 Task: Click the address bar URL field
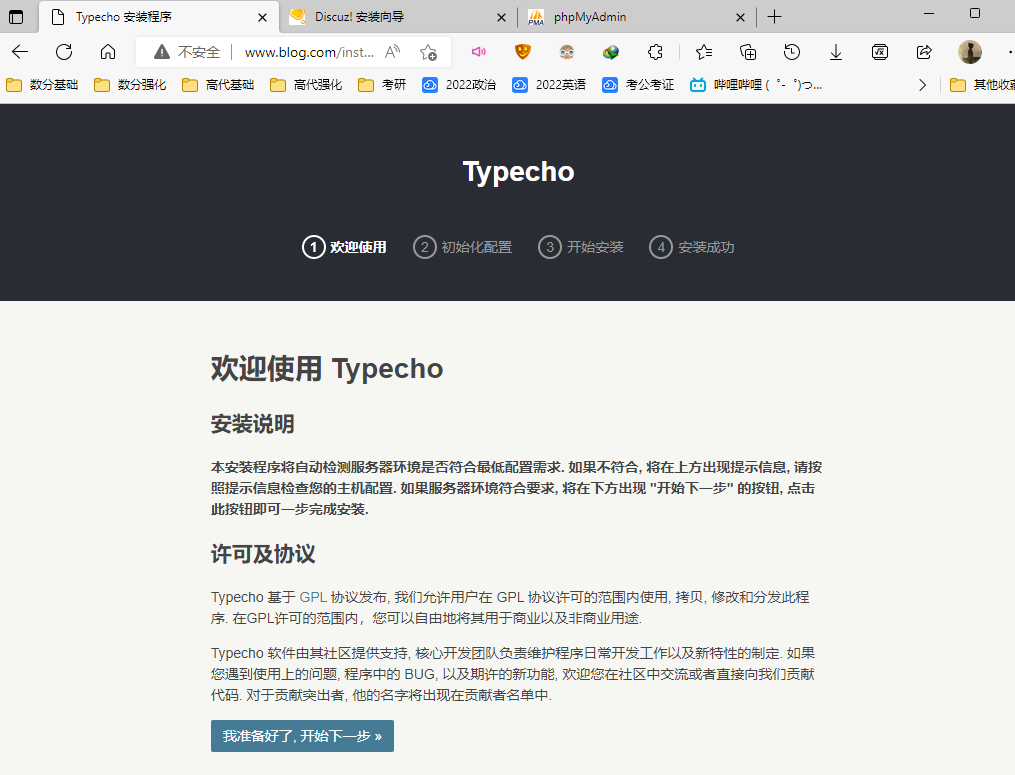coord(305,52)
